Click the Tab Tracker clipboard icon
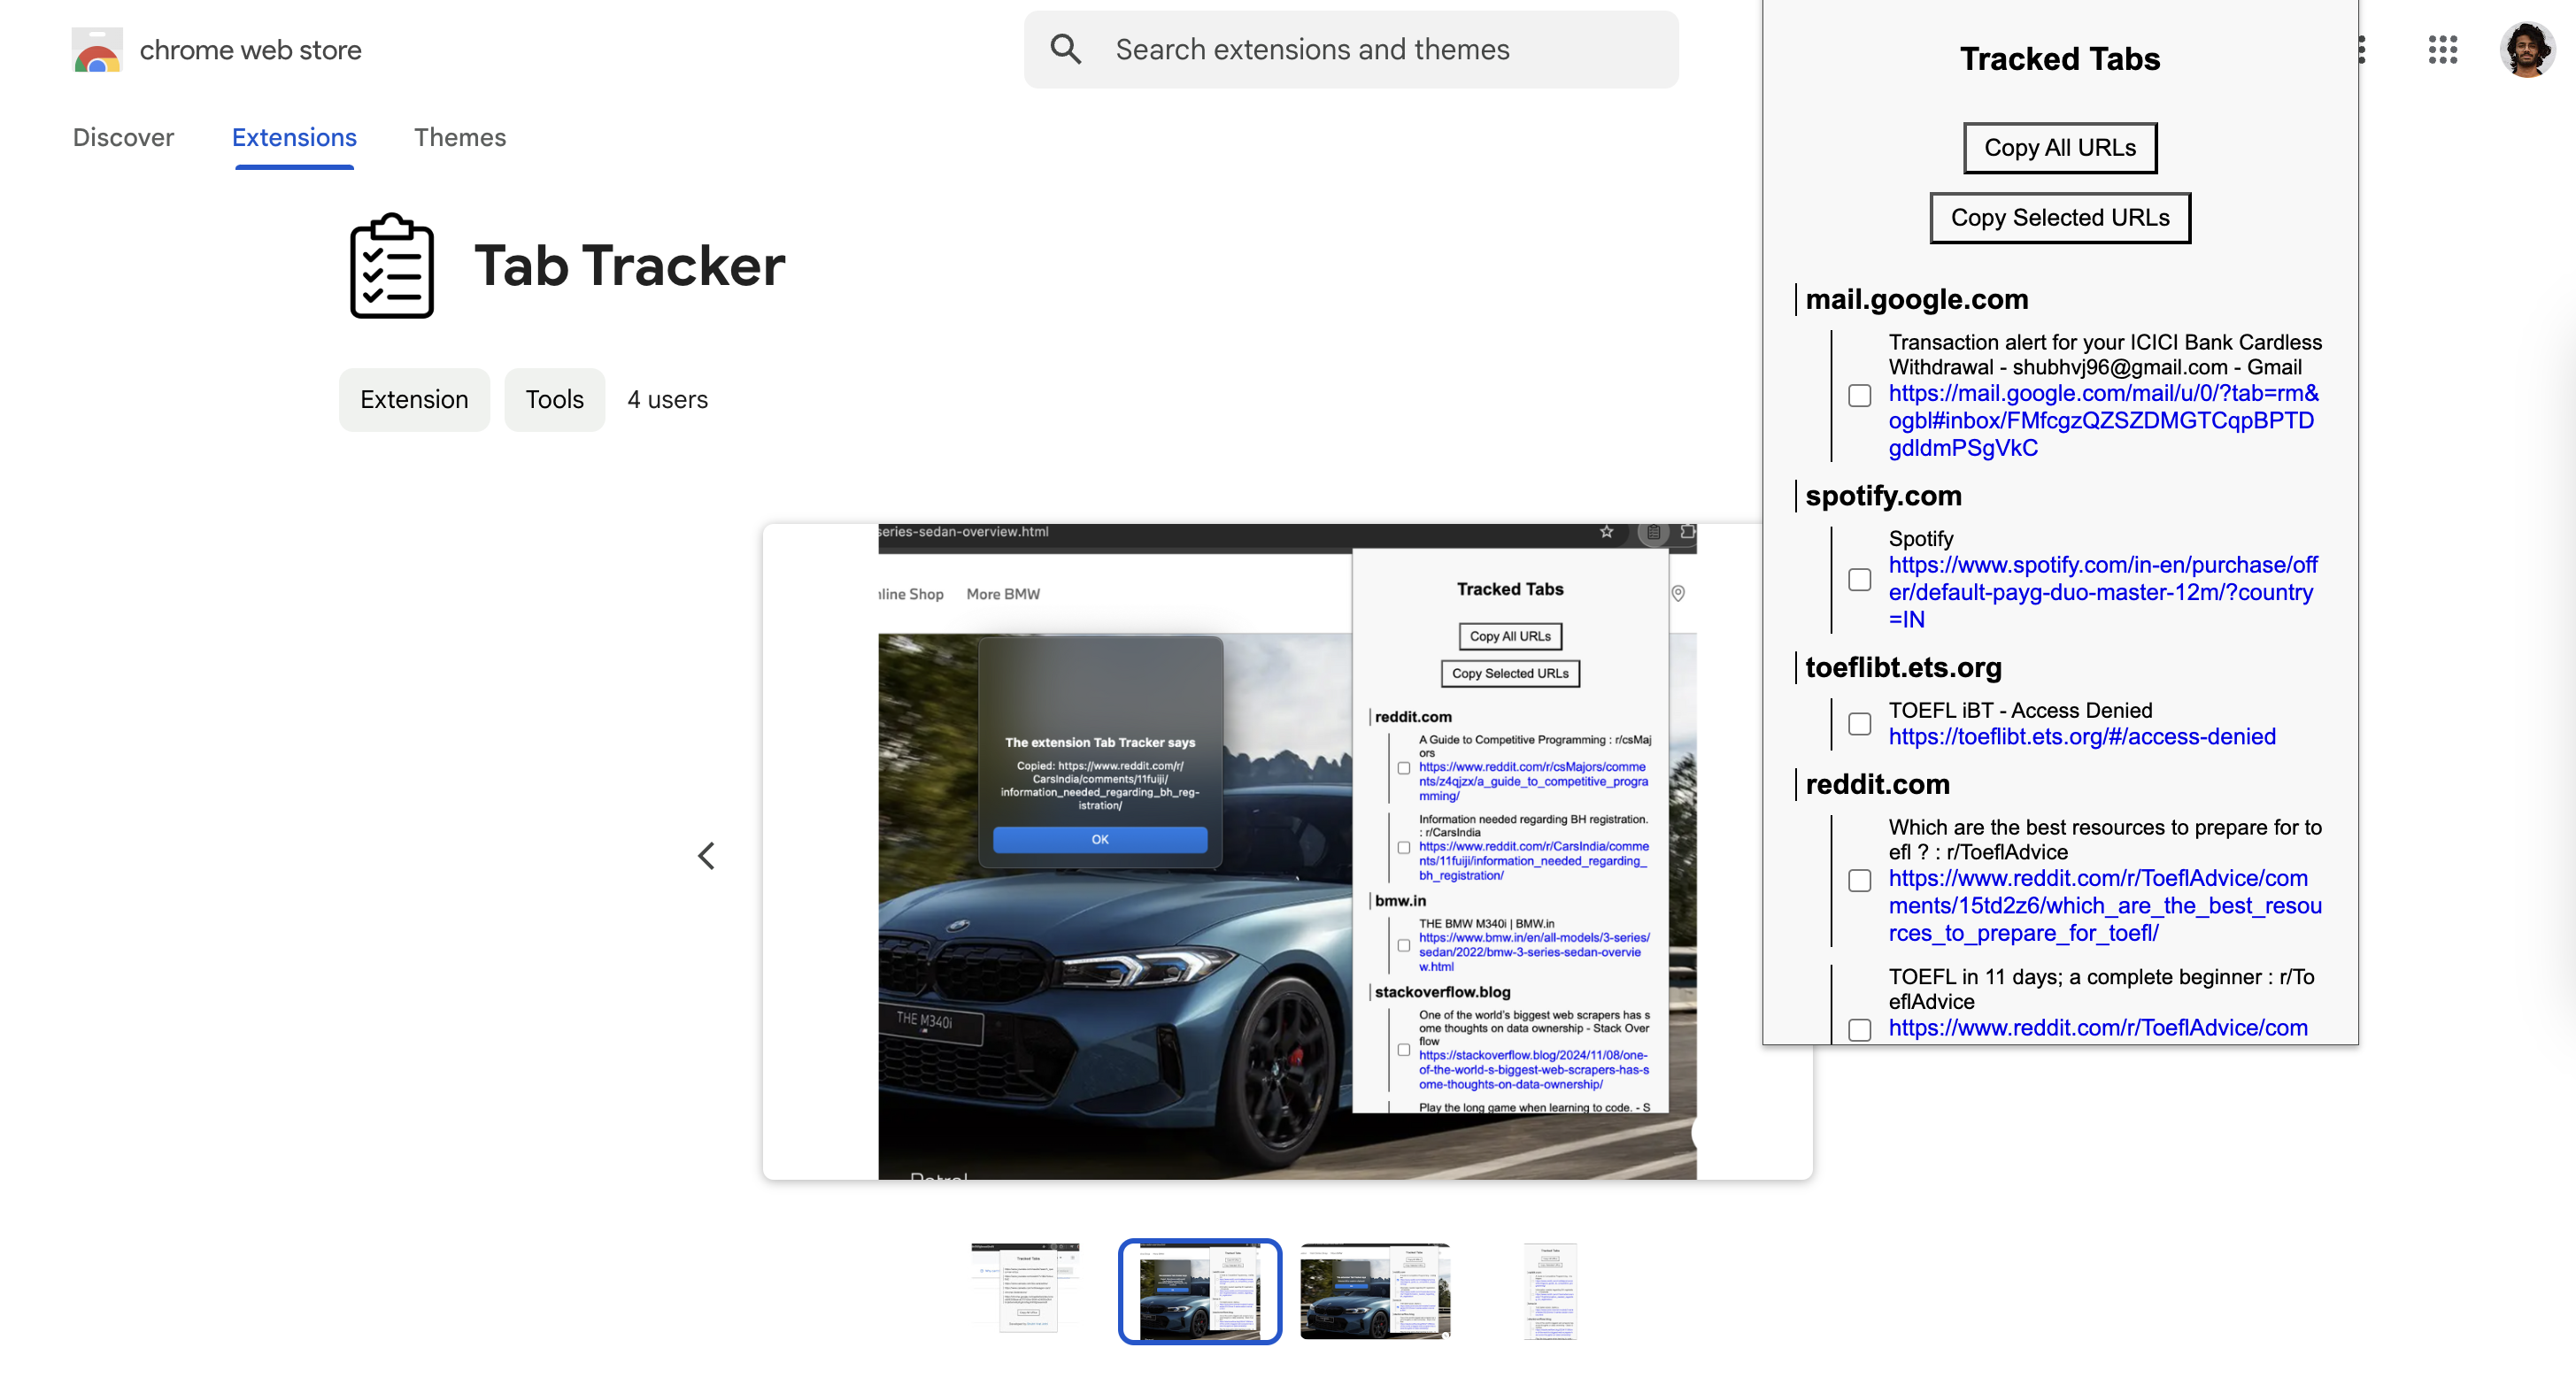 click(x=392, y=266)
